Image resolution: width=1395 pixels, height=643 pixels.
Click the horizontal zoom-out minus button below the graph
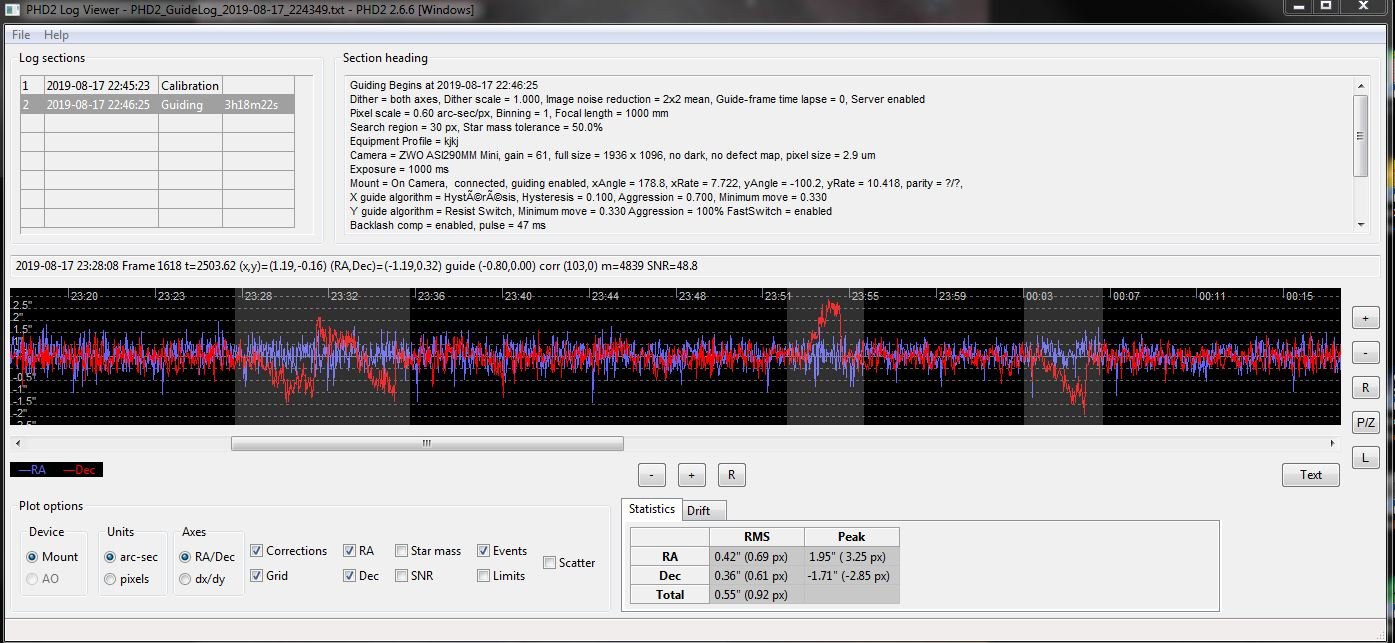click(651, 475)
